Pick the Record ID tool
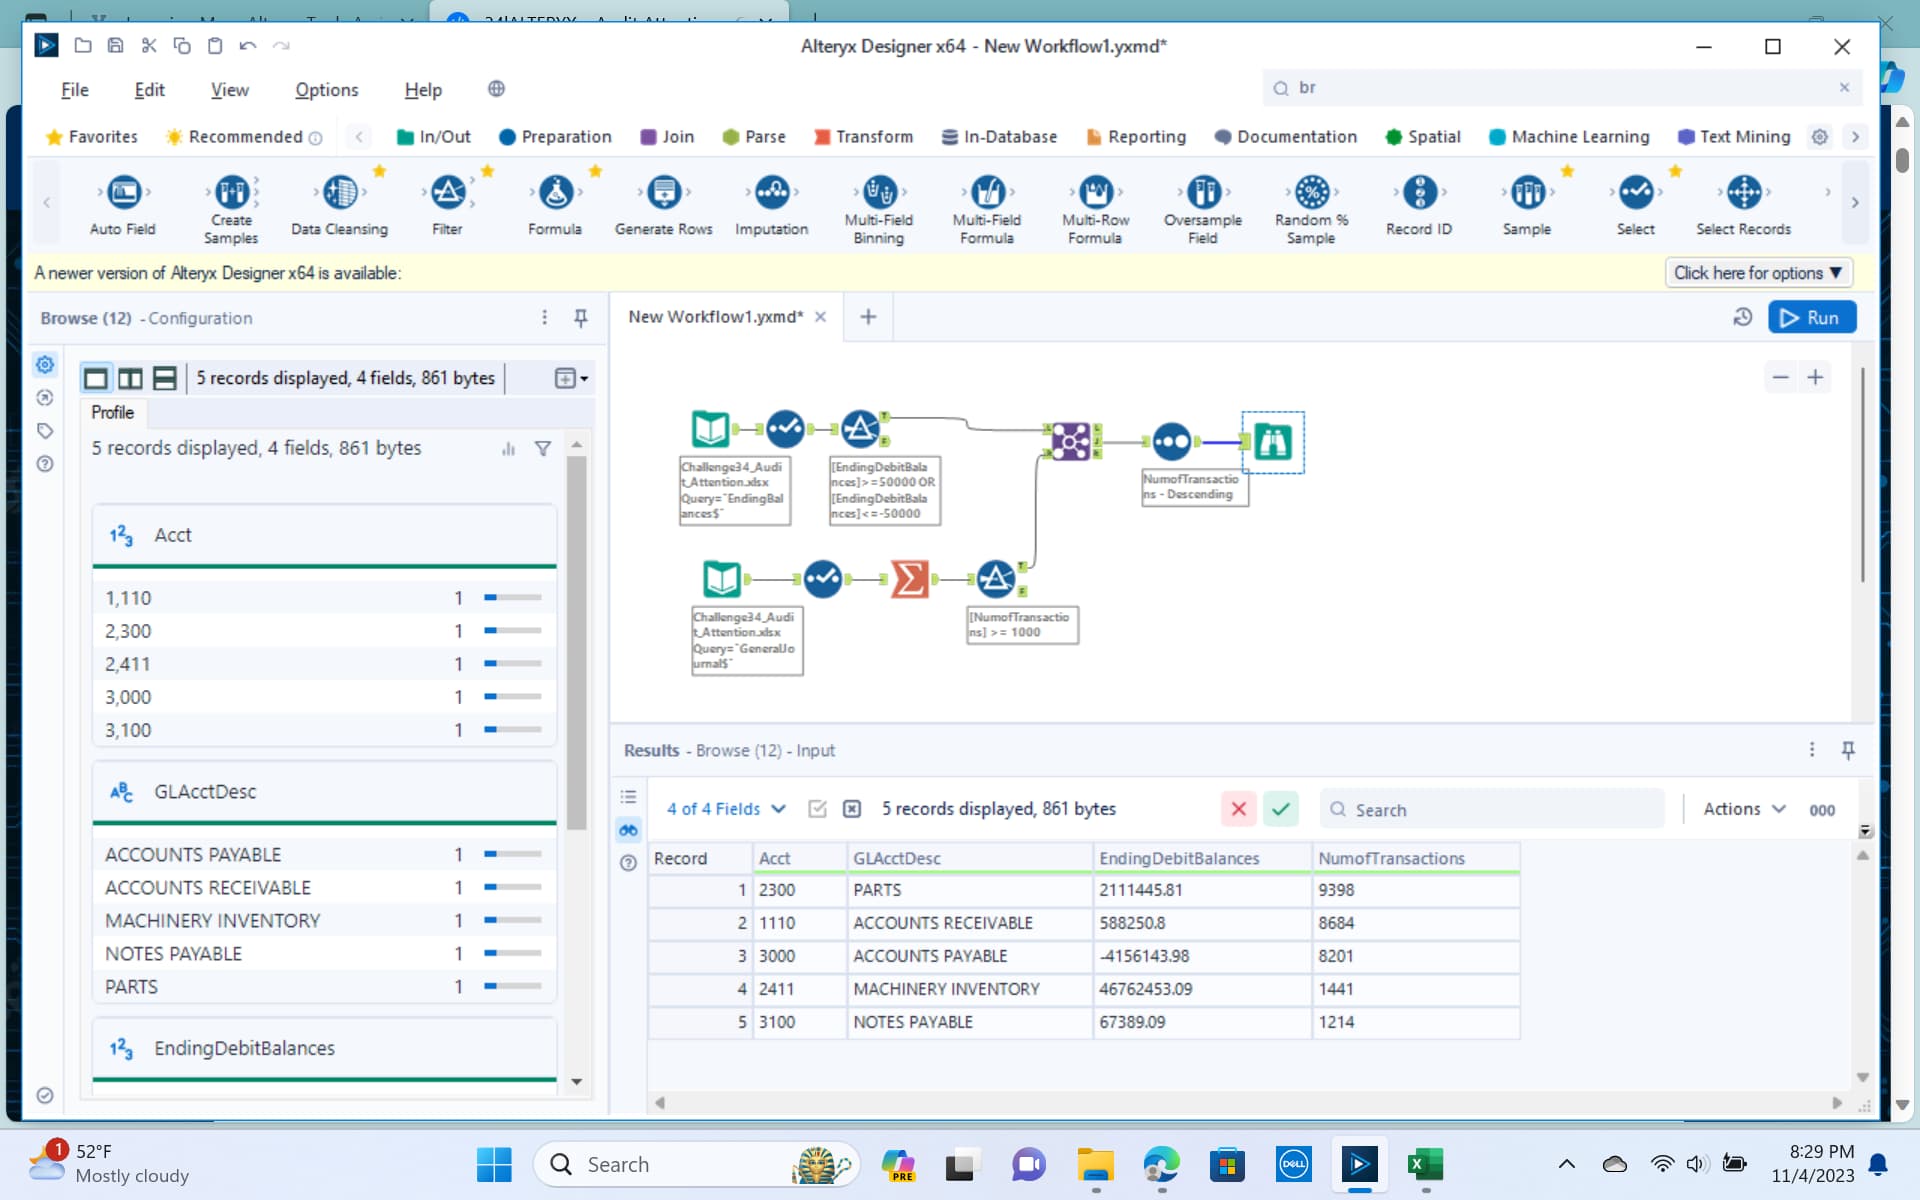Viewport: 1920px width, 1200px height. (x=1419, y=206)
